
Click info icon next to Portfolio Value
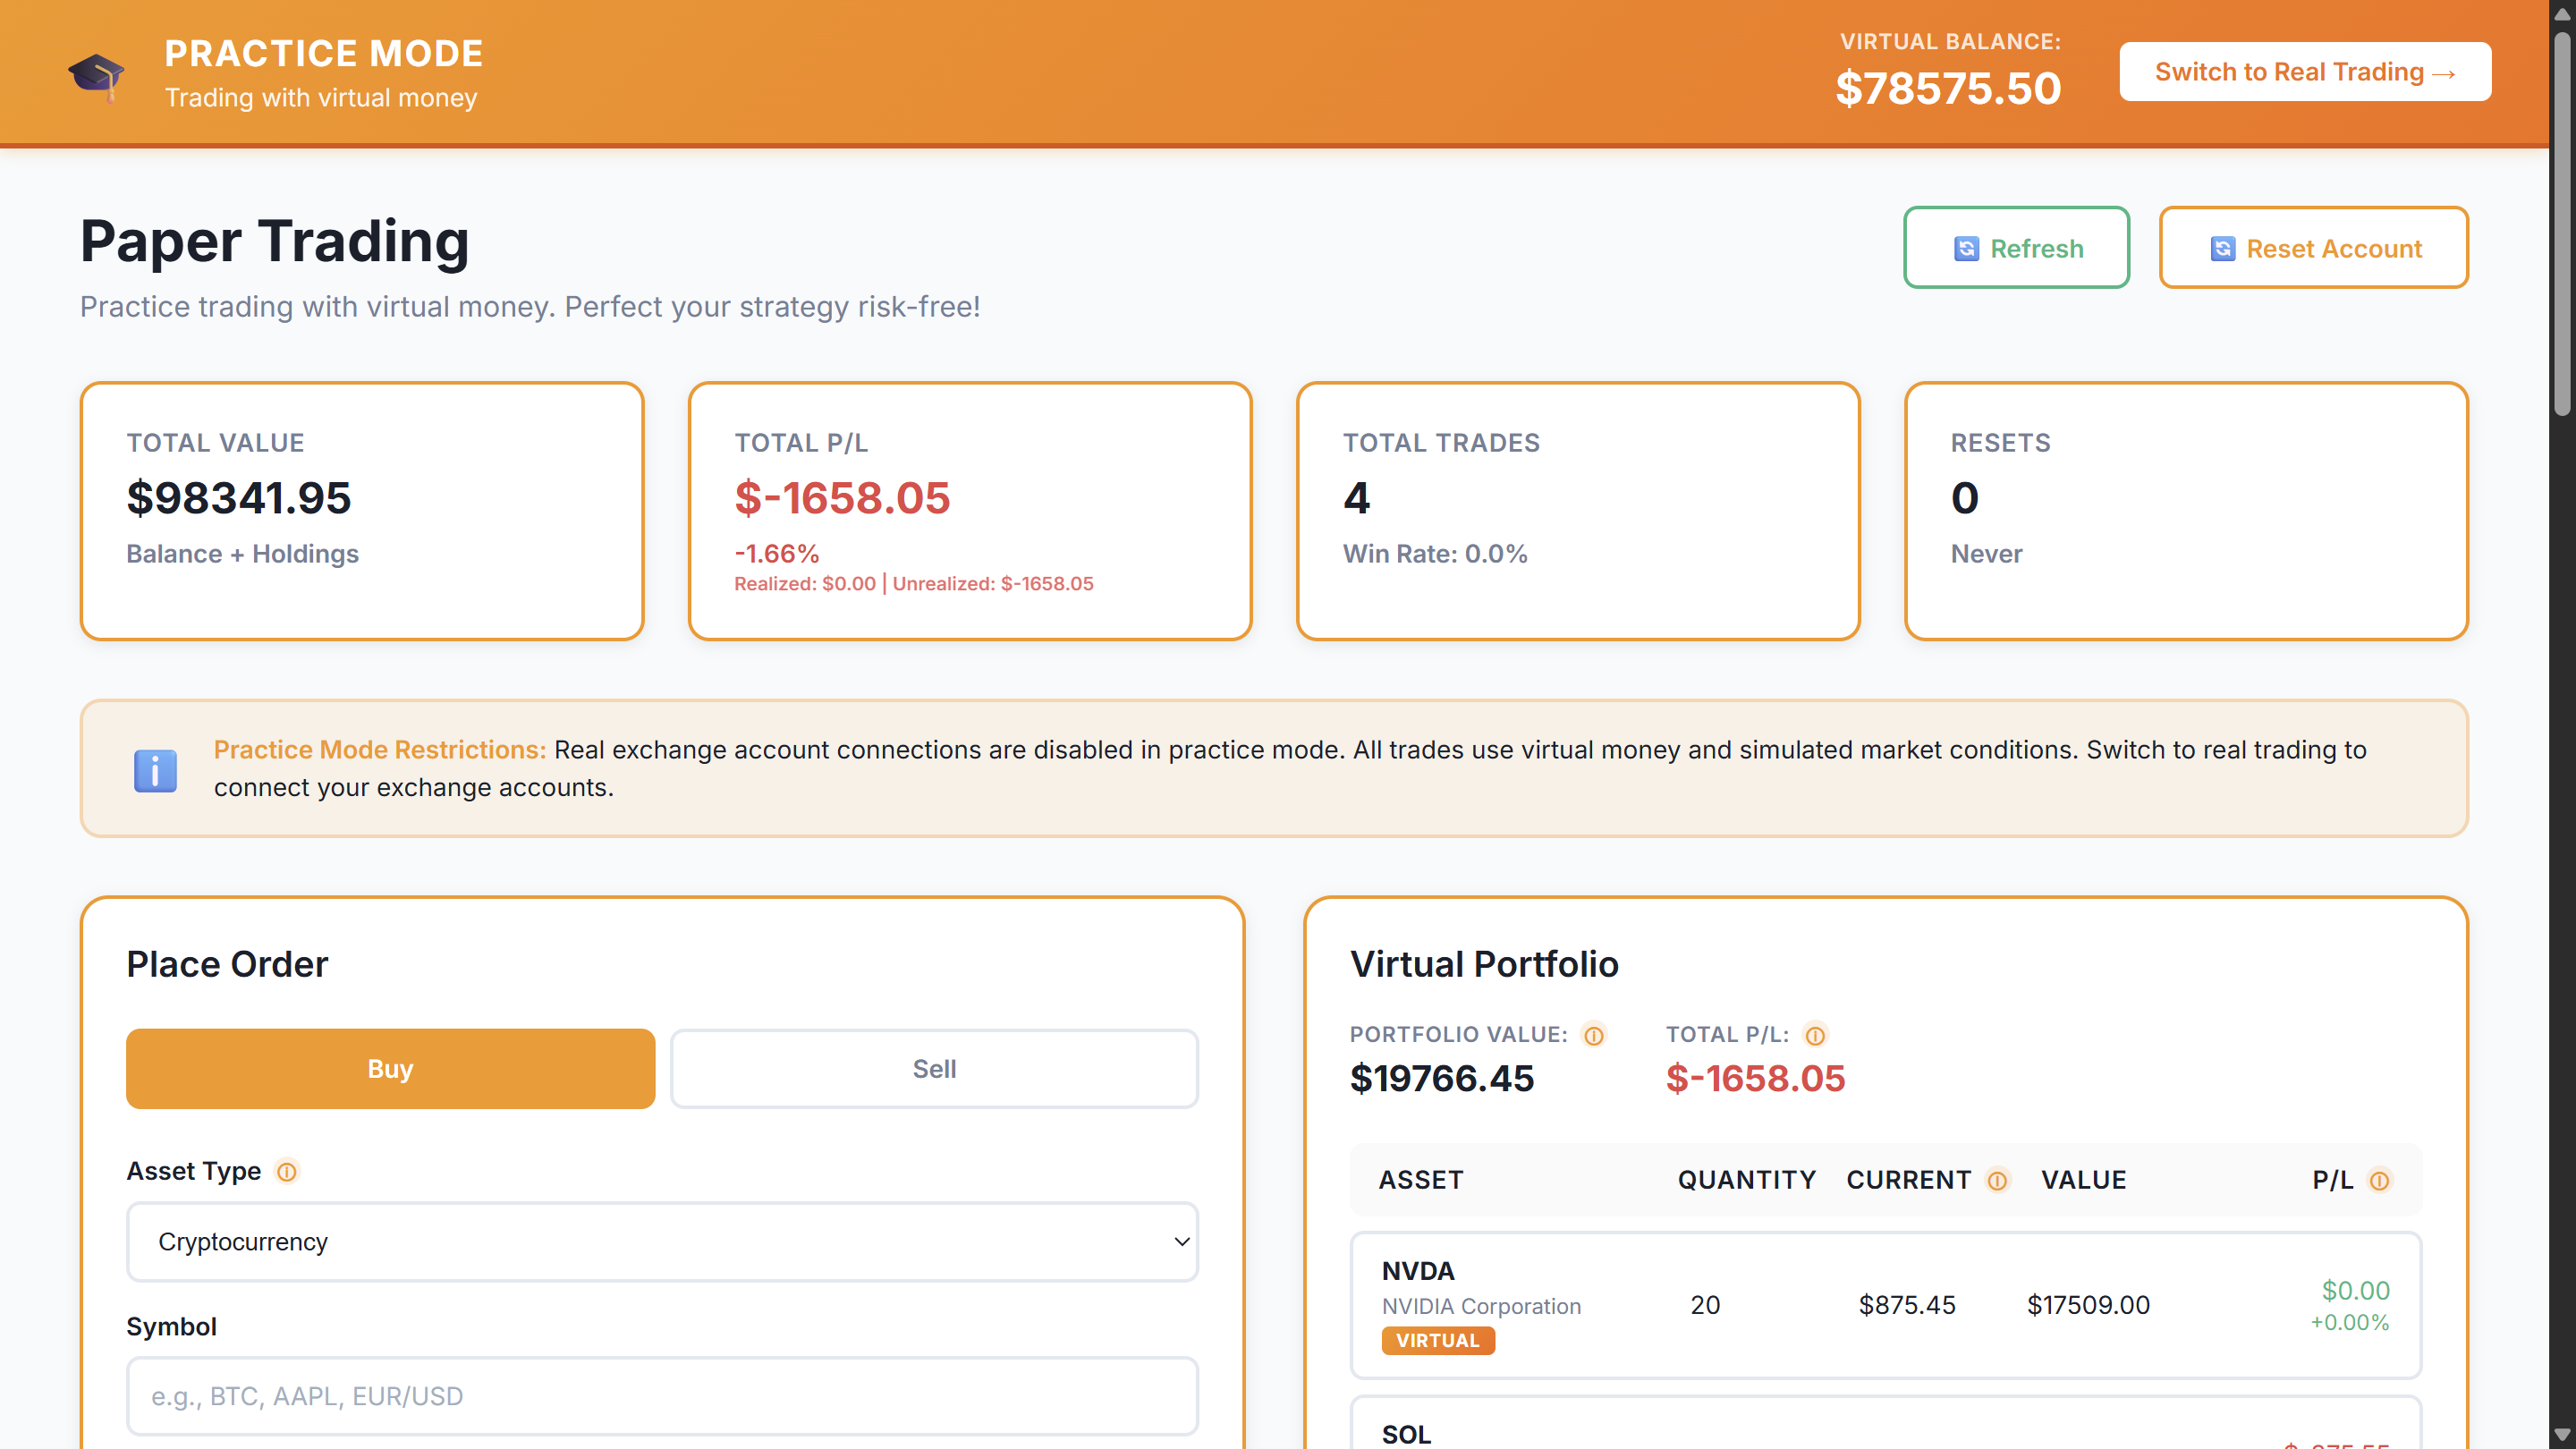pyautogui.click(x=1594, y=1036)
